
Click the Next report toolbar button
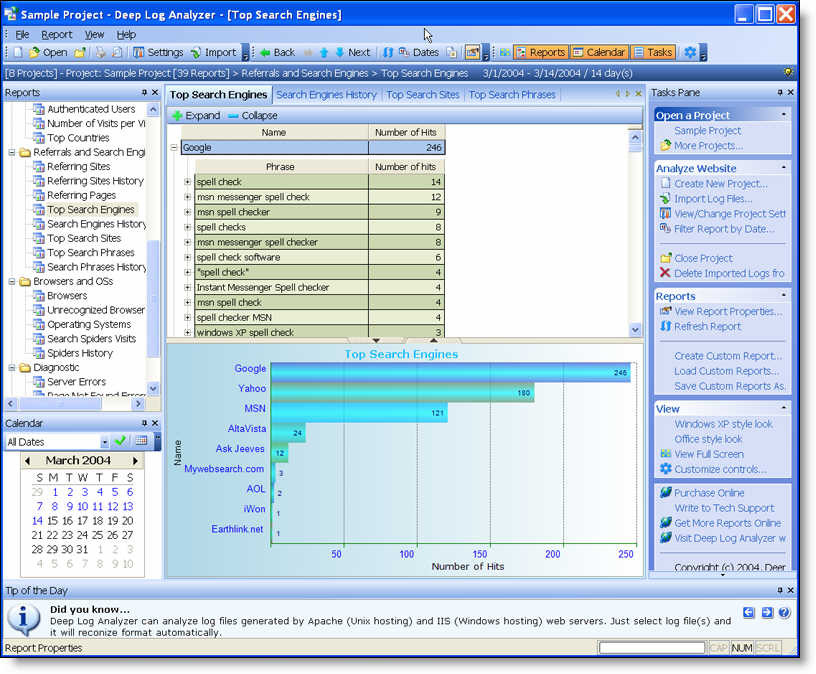[x=353, y=53]
